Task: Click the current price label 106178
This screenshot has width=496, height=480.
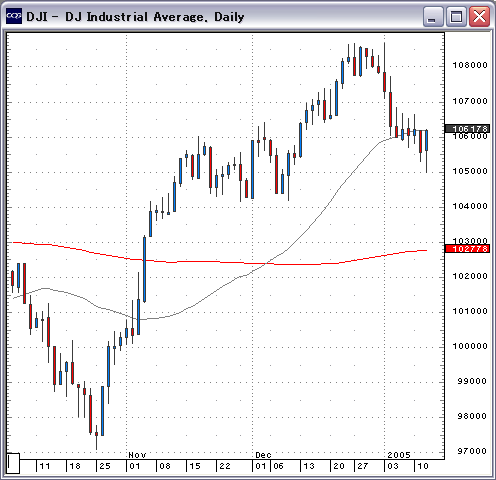Action: (x=467, y=129)
